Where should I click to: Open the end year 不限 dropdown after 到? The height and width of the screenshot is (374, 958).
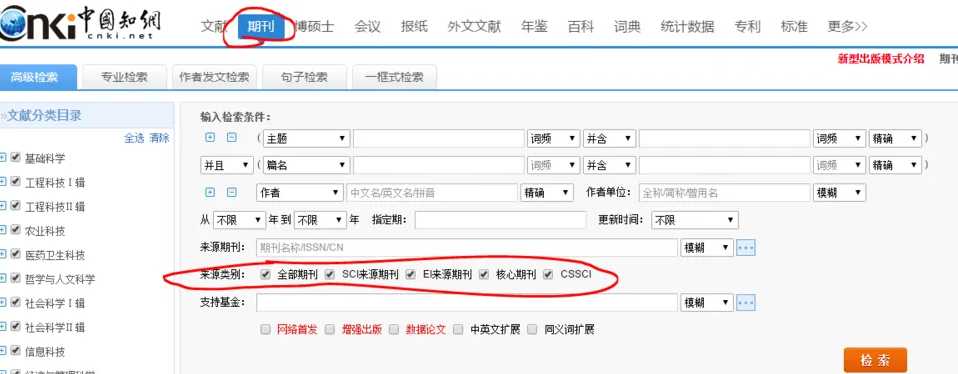click(x=320, y=220)
